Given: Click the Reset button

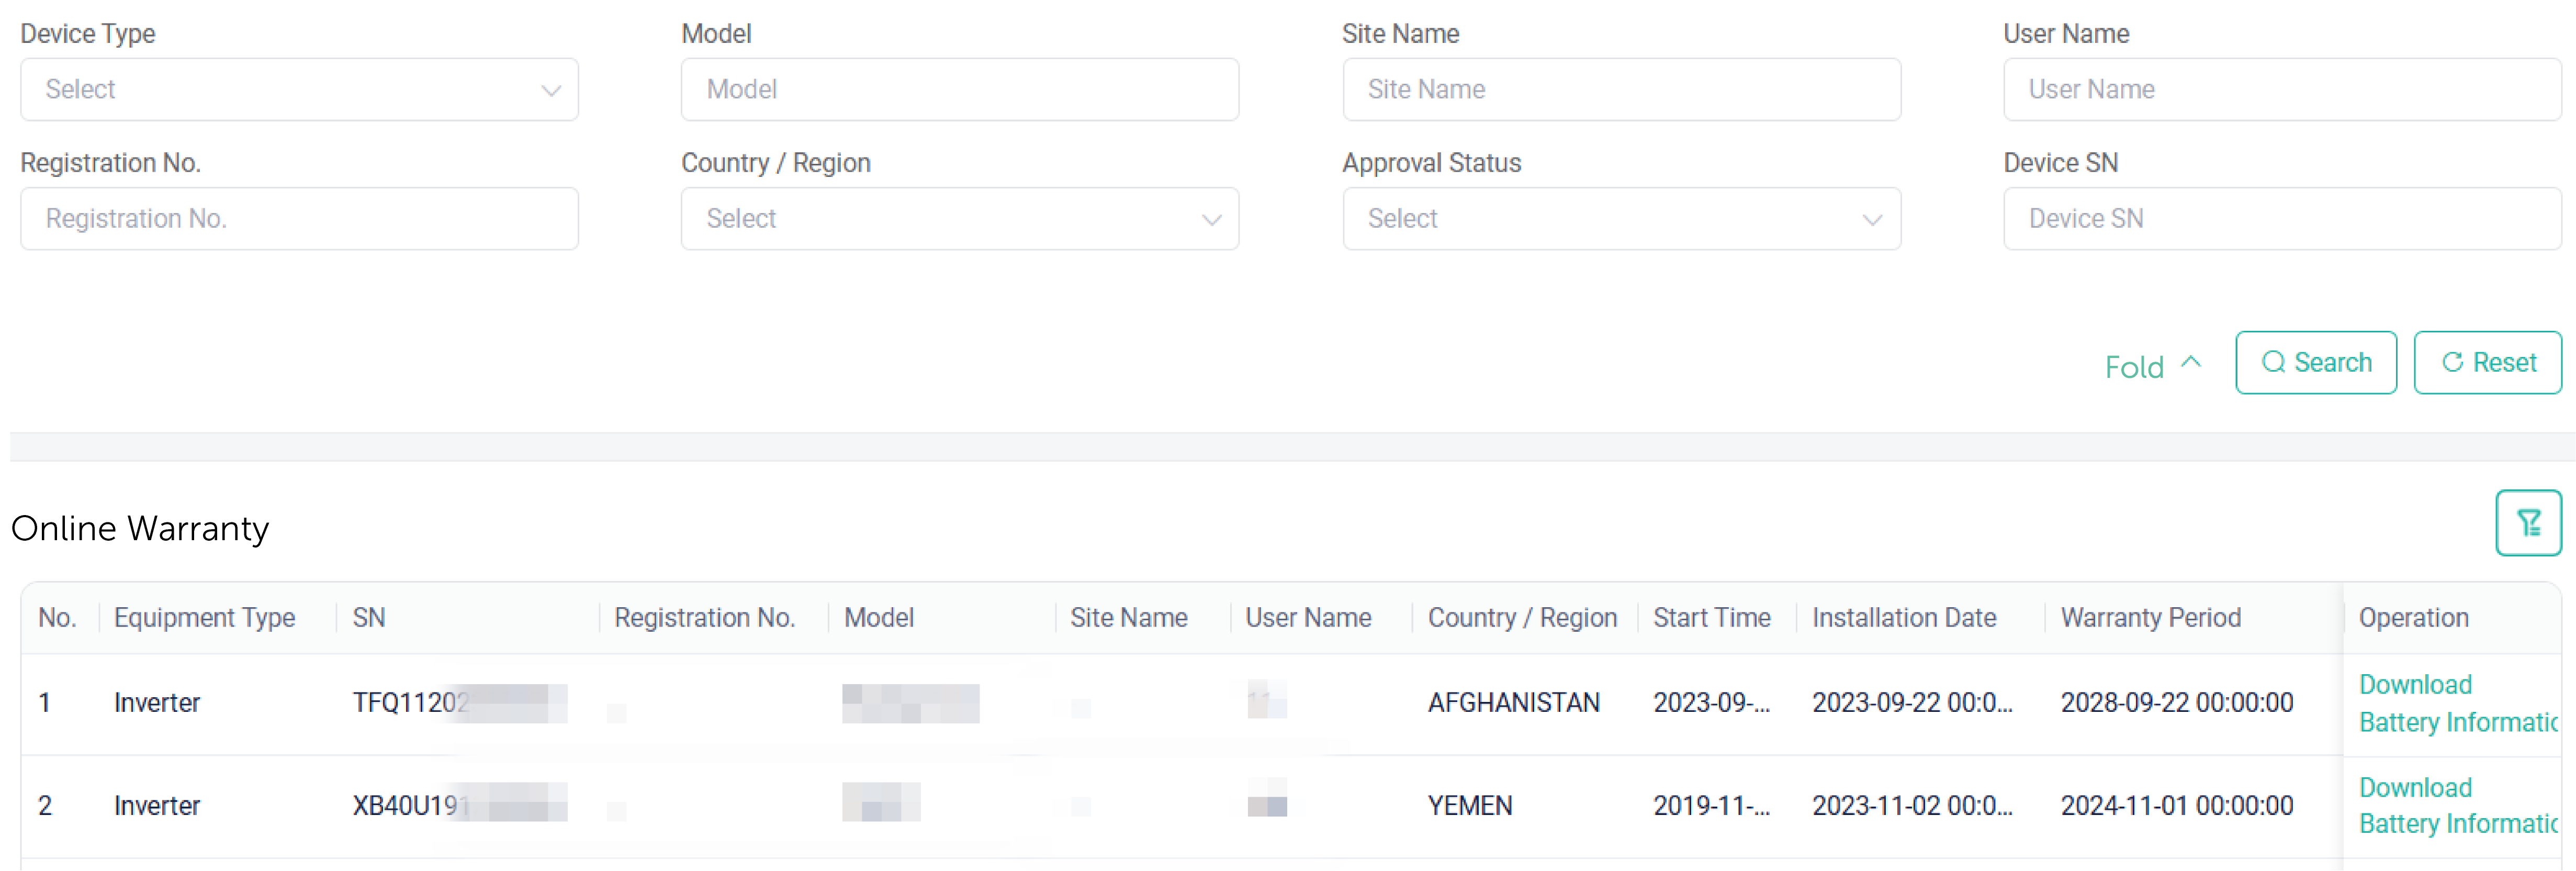Looking at the screenshot, I should (x=2487, y=362).
